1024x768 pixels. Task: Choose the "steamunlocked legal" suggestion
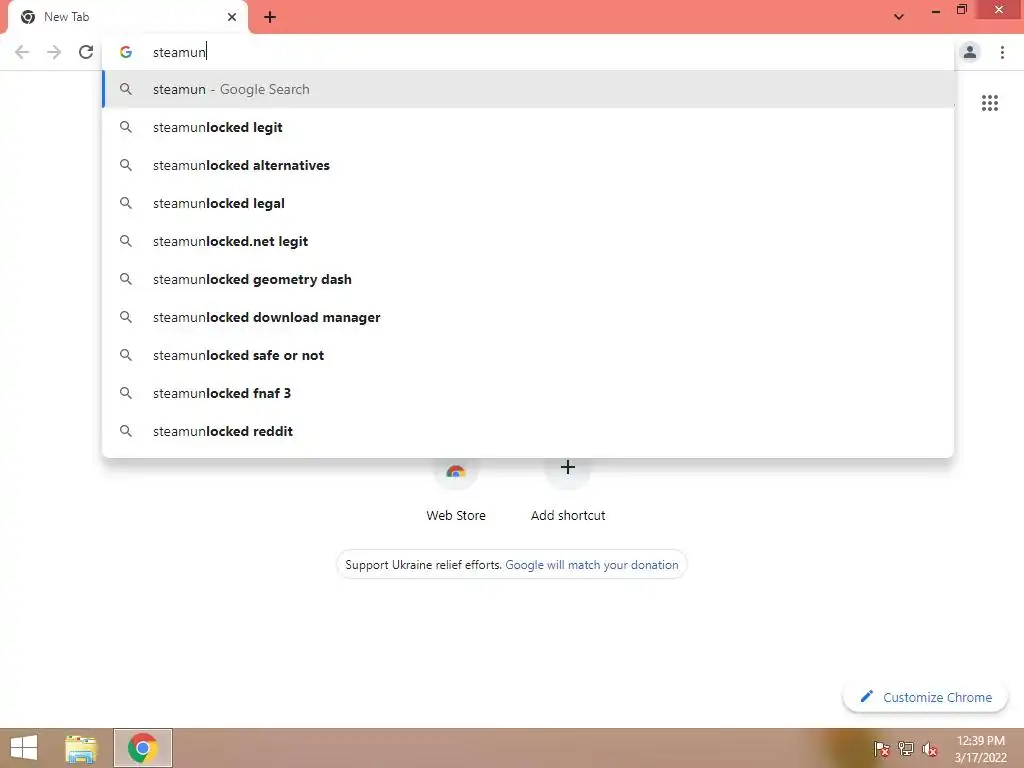pyautogui.click(x=528, y=203)
